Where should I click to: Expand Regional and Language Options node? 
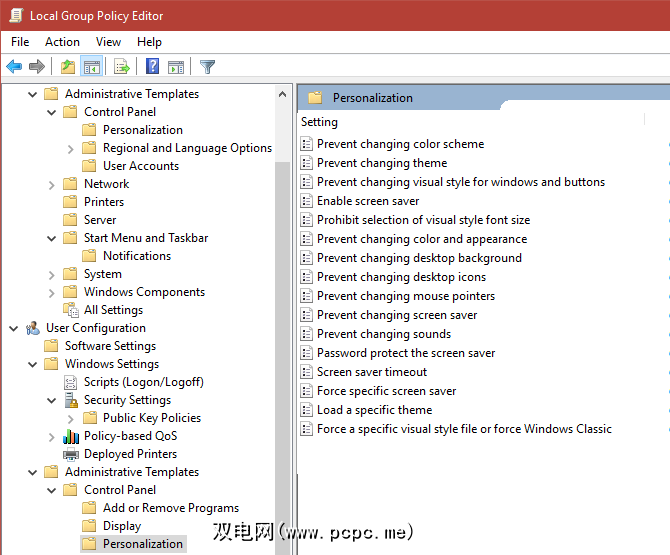pos(71,149)
